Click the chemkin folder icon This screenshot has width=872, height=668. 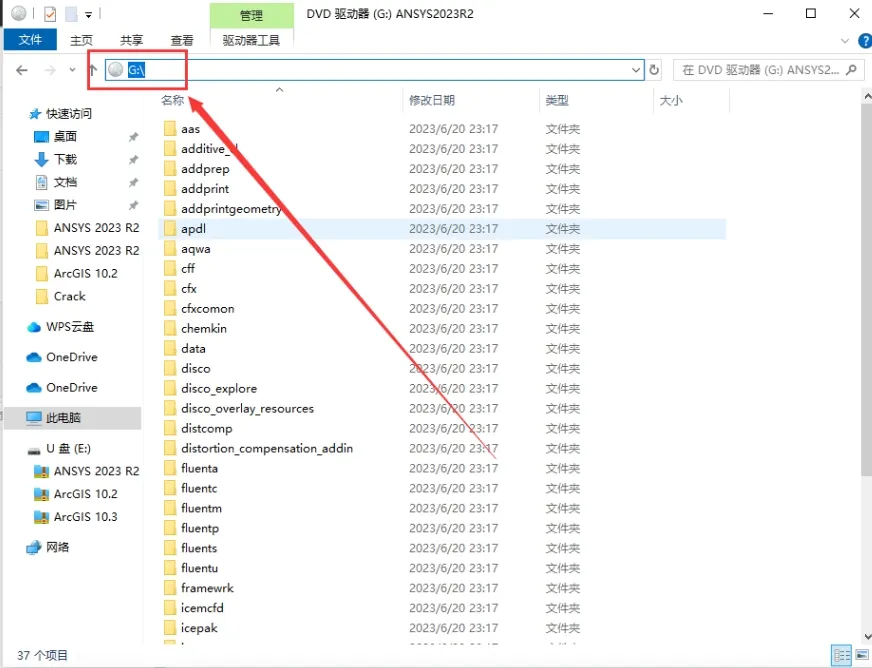170,329
